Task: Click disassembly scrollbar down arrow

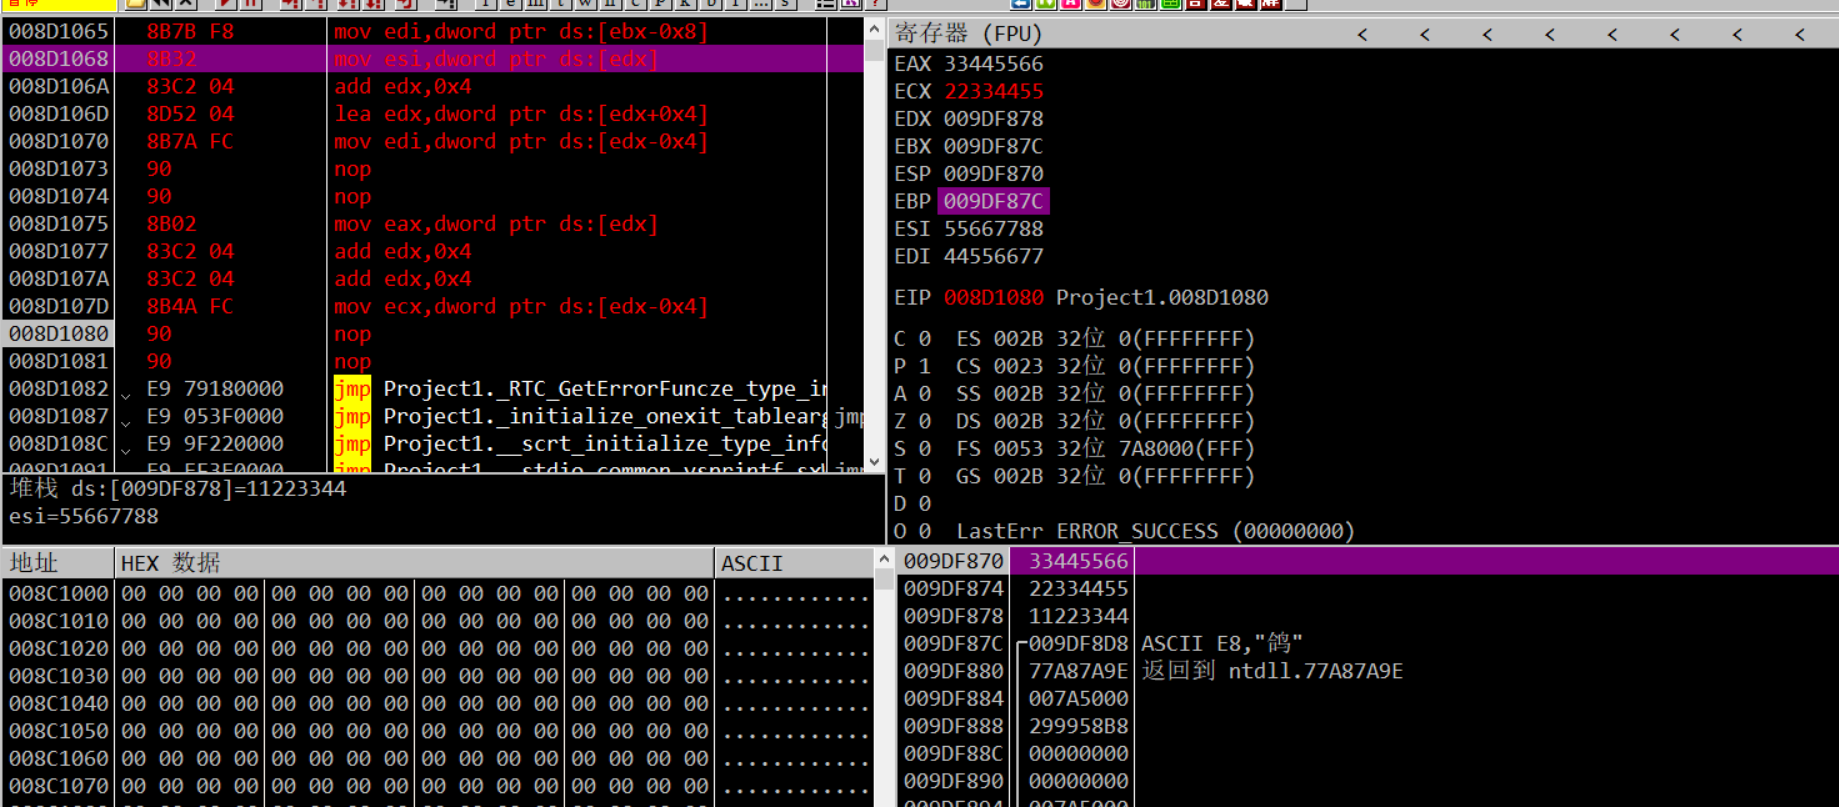Action: click(874, 462)
